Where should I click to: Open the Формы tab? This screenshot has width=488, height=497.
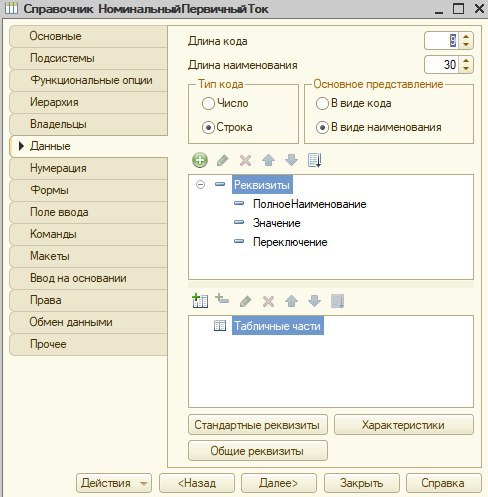tap(88, 190)
